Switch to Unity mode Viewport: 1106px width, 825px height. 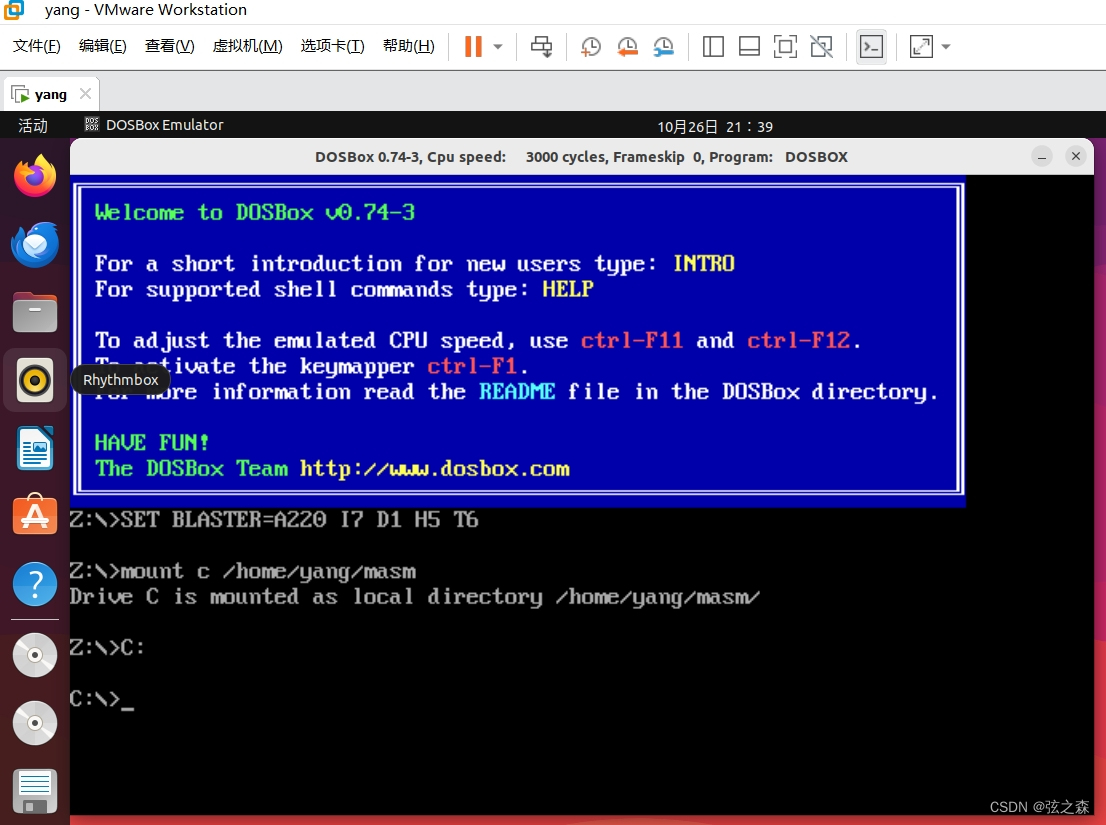[821, 47]
